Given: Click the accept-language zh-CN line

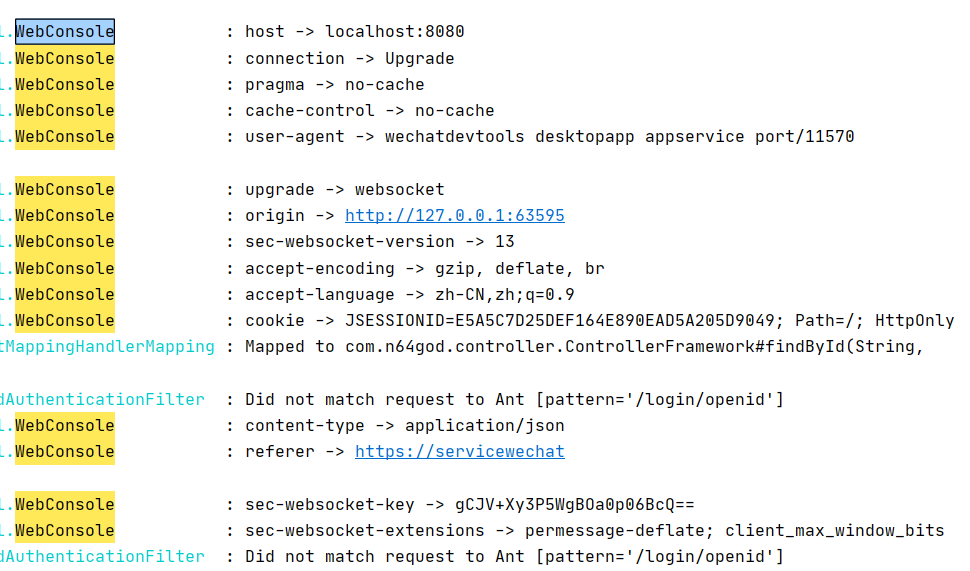Looking at the screenshot, I should pyautogui.click(x=409, y=294).
